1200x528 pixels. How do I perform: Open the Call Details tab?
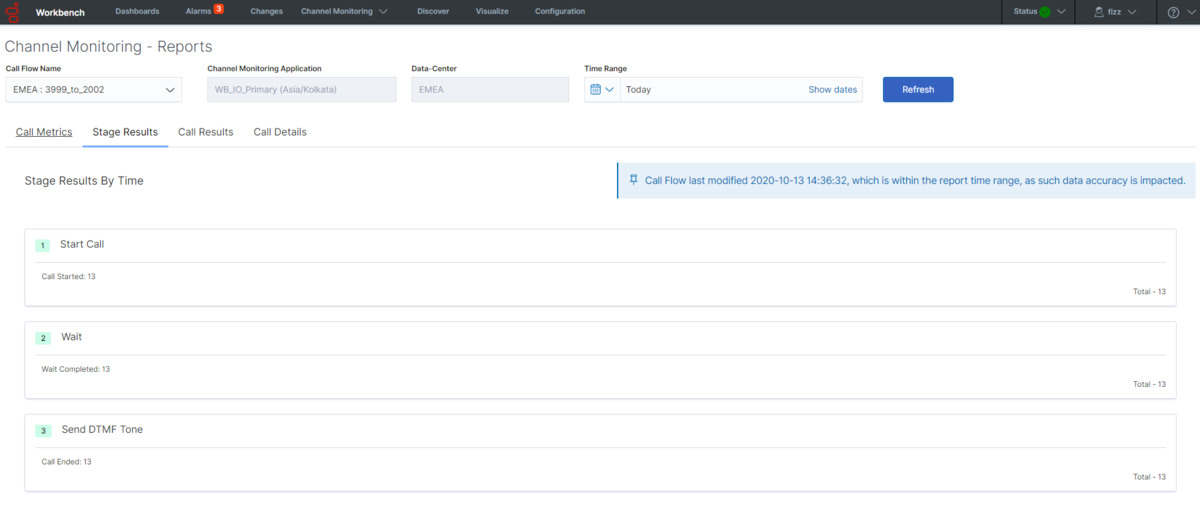tap(280, 132)
